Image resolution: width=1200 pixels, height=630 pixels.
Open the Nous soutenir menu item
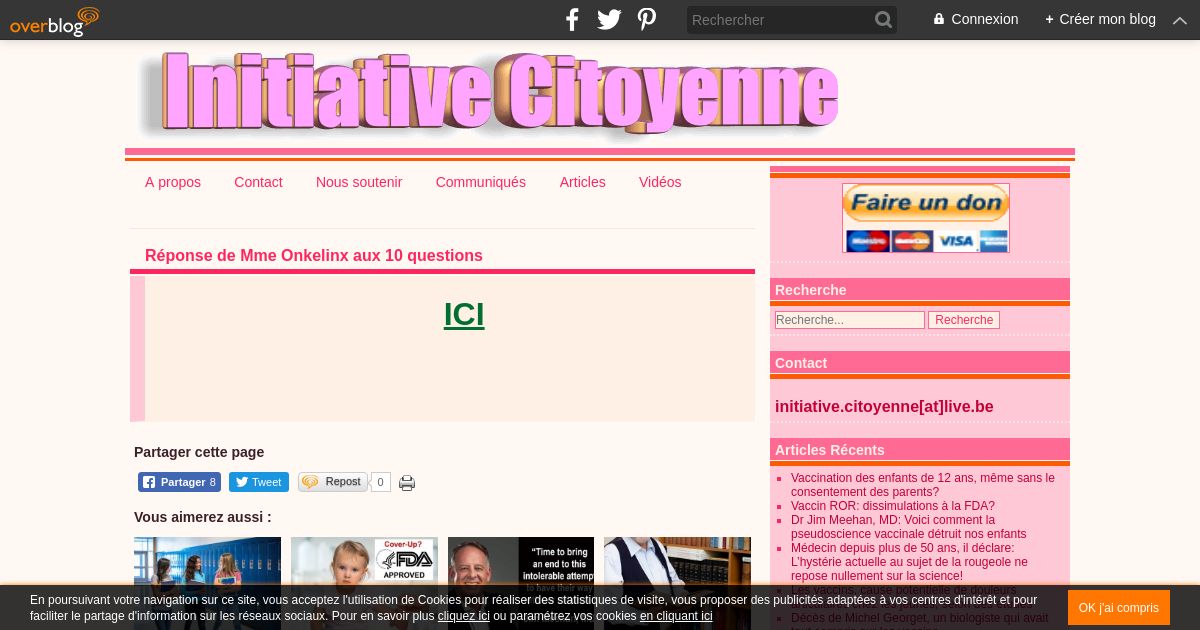coord(359,182)
